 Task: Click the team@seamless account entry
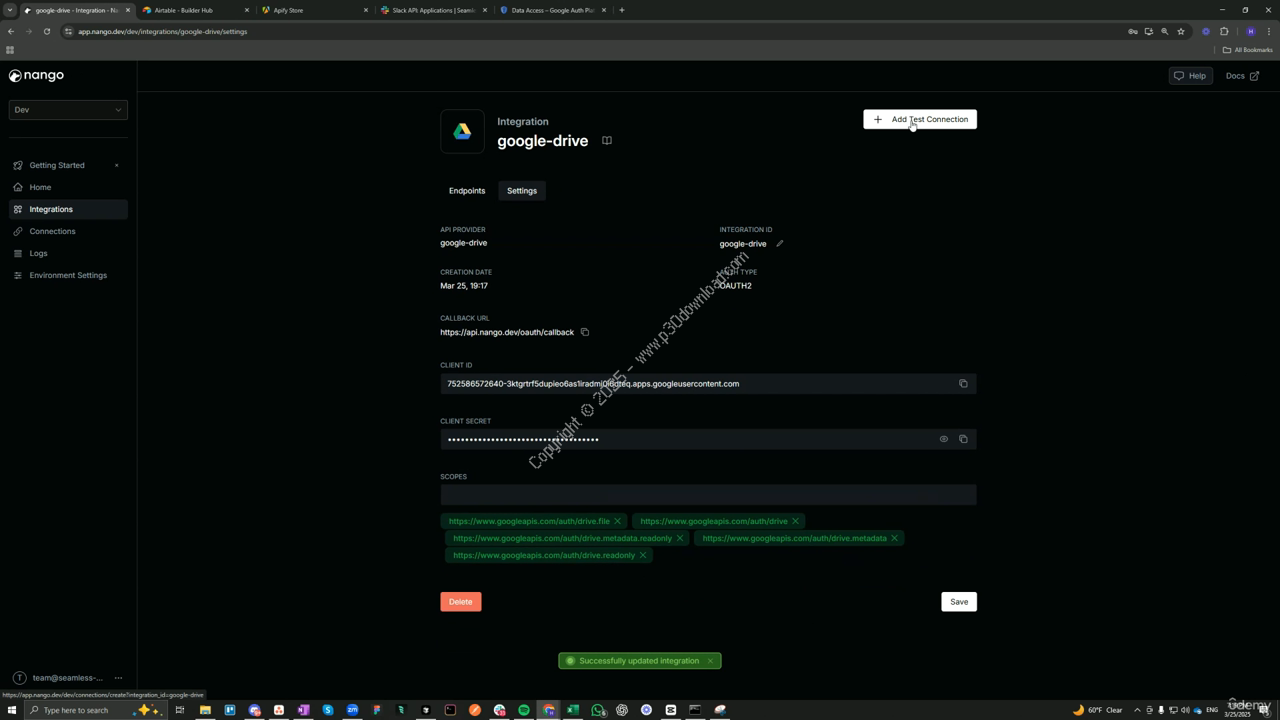click(58, 678)
